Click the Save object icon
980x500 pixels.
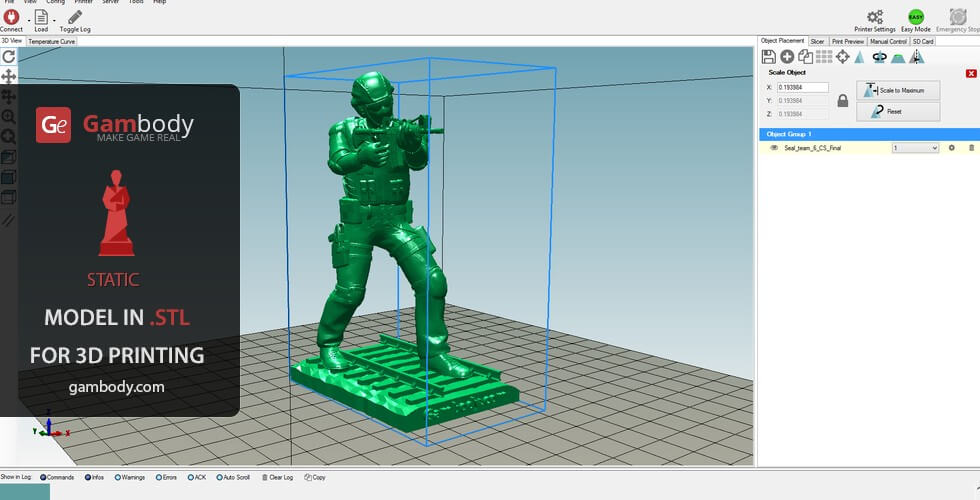769,57
